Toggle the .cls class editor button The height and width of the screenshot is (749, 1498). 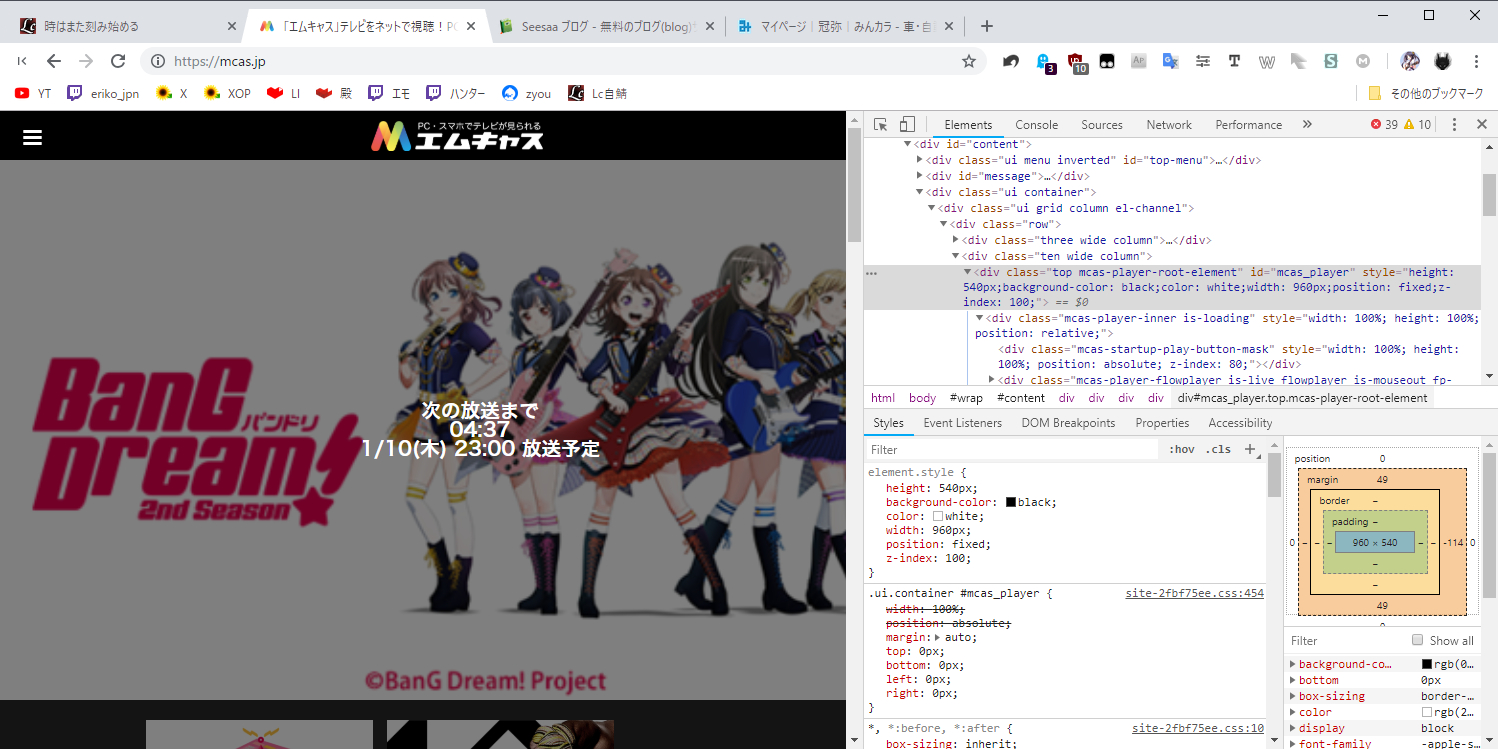coord(1218,450)
